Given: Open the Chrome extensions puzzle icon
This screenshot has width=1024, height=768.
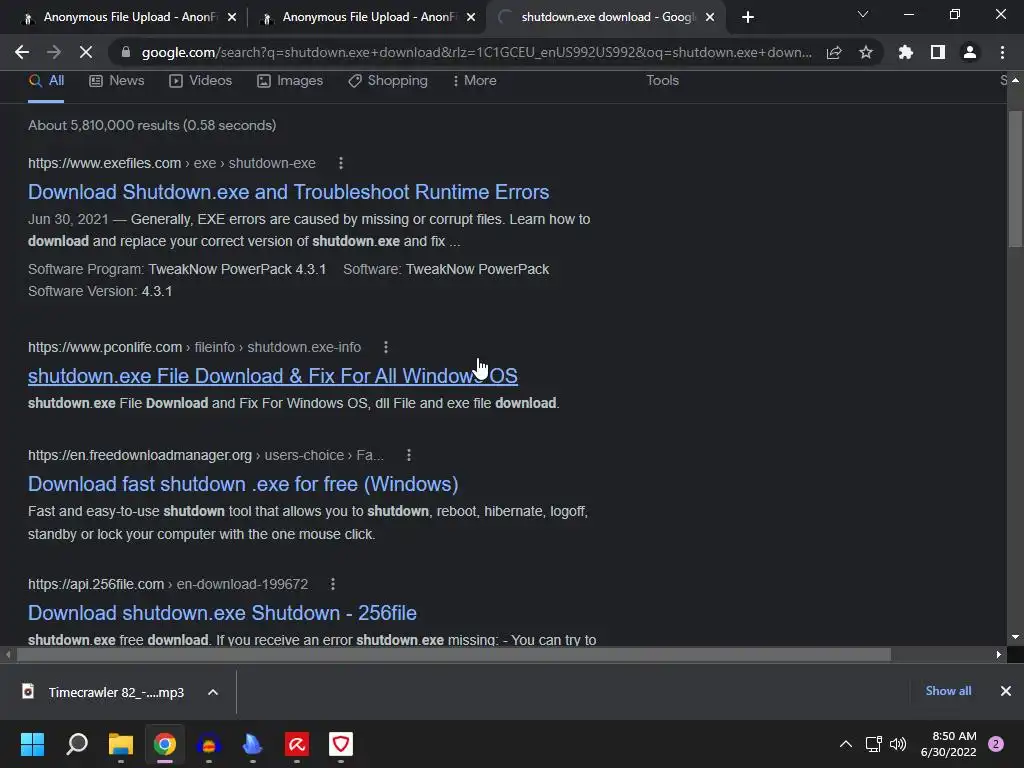Looking at the screenshot, I should pos(906,52).
